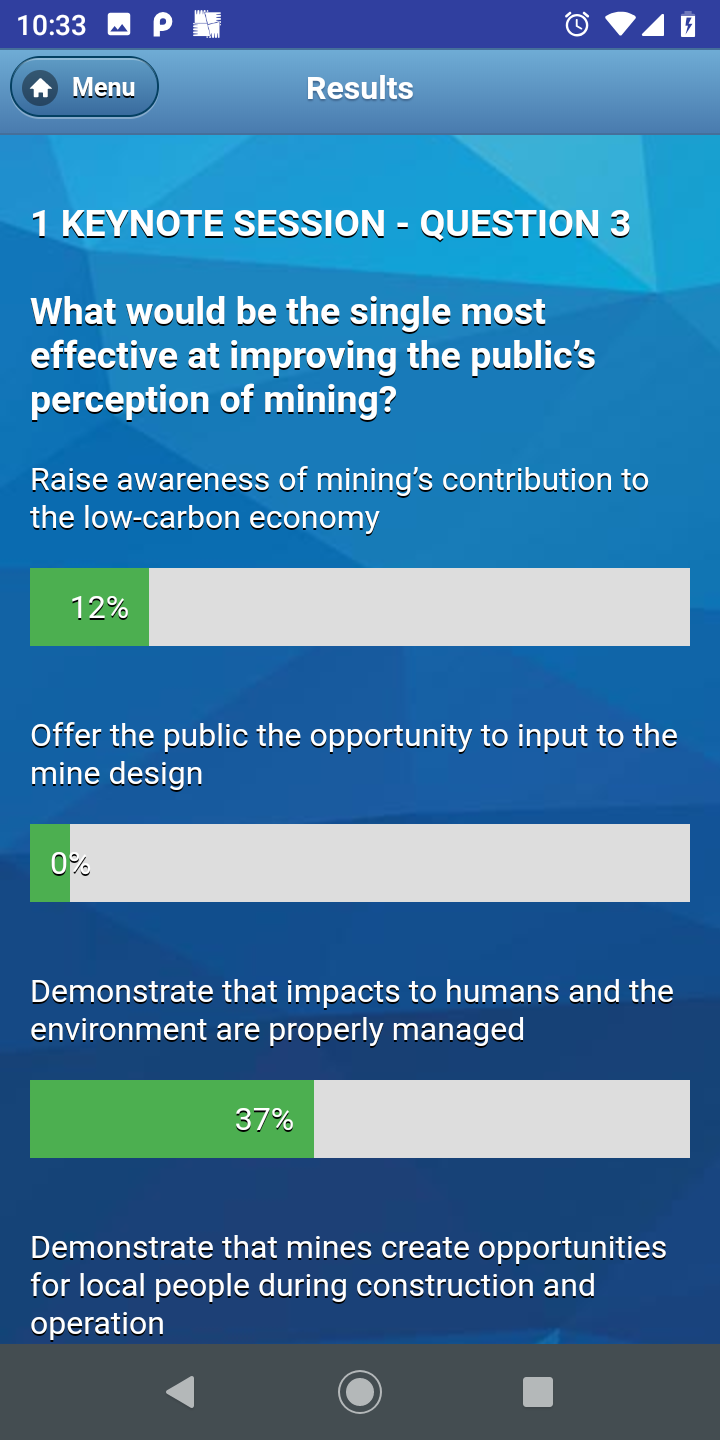The image size is (720, 1440).
Task: Tap the home icon in Menu button
Action: 41,88
